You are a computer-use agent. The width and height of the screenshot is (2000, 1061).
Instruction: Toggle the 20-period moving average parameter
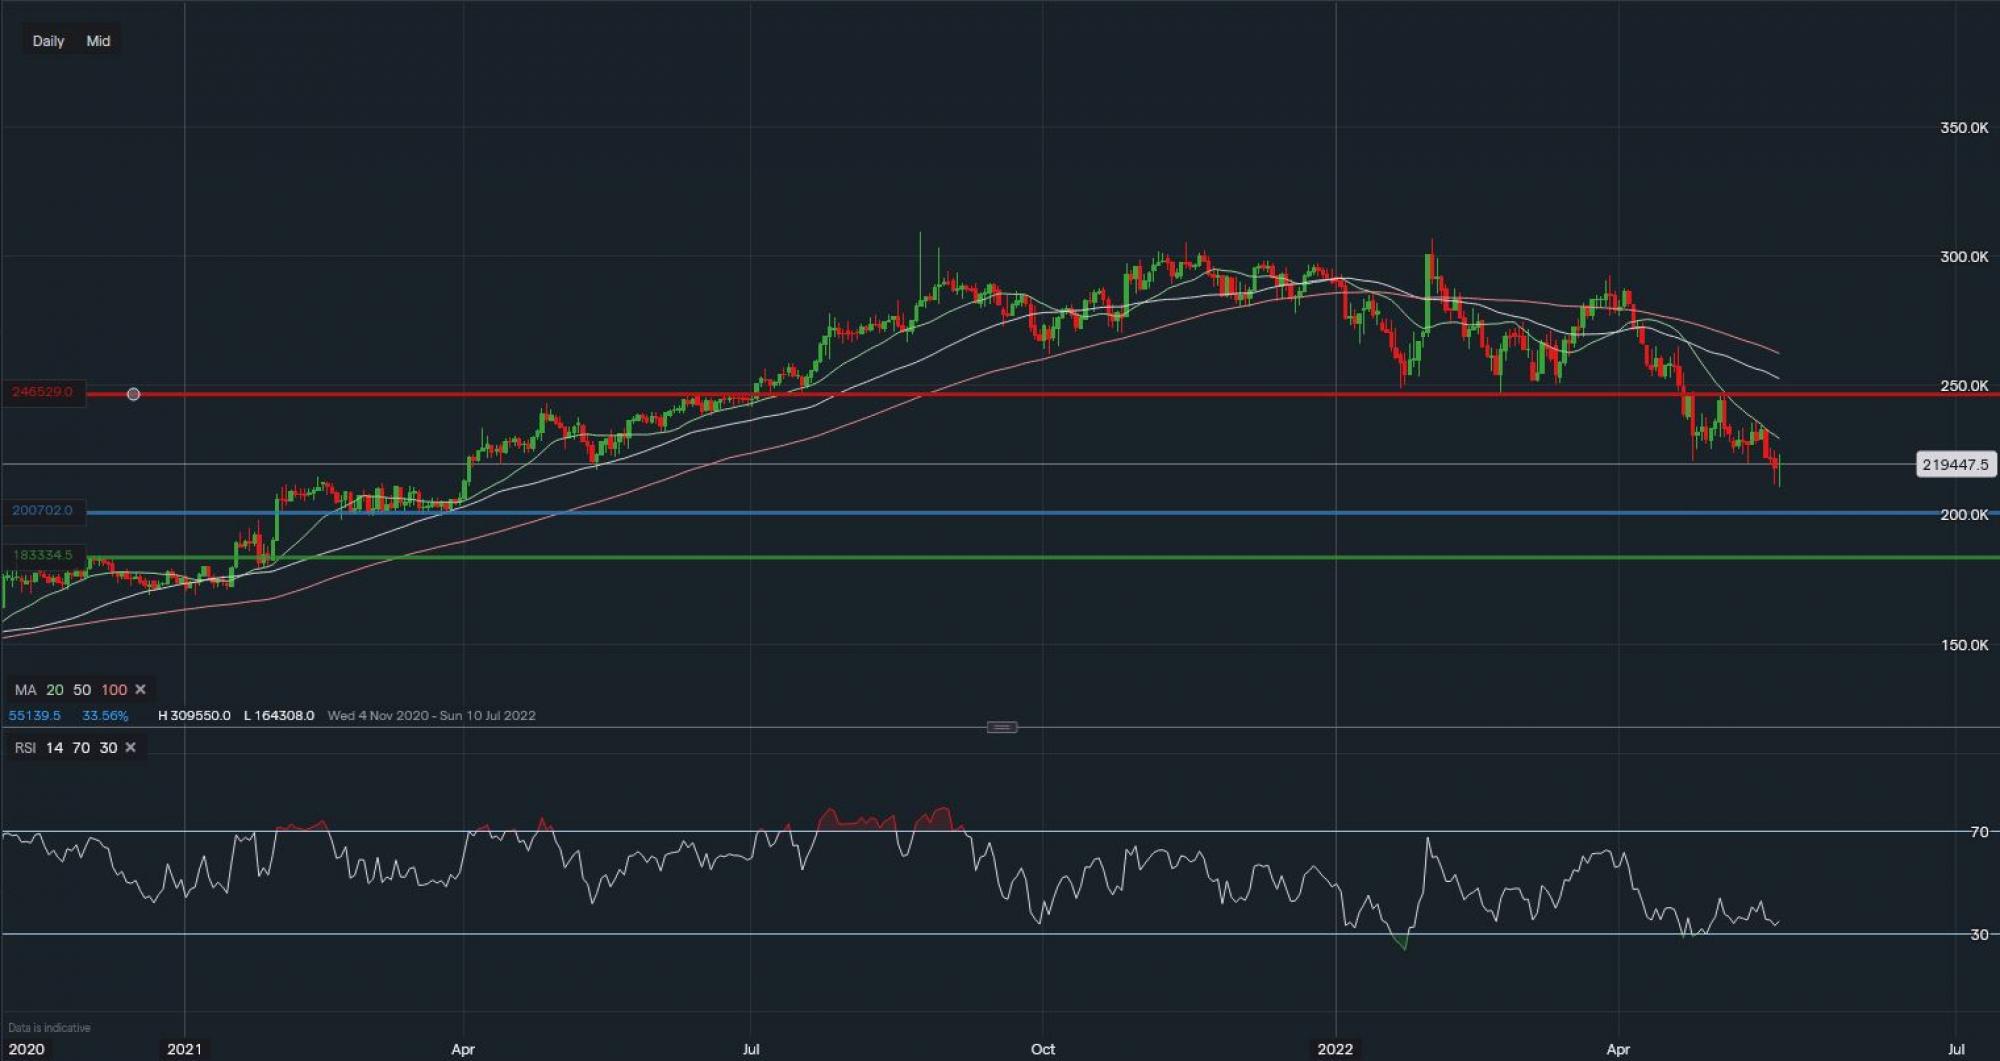pos(56,689)
